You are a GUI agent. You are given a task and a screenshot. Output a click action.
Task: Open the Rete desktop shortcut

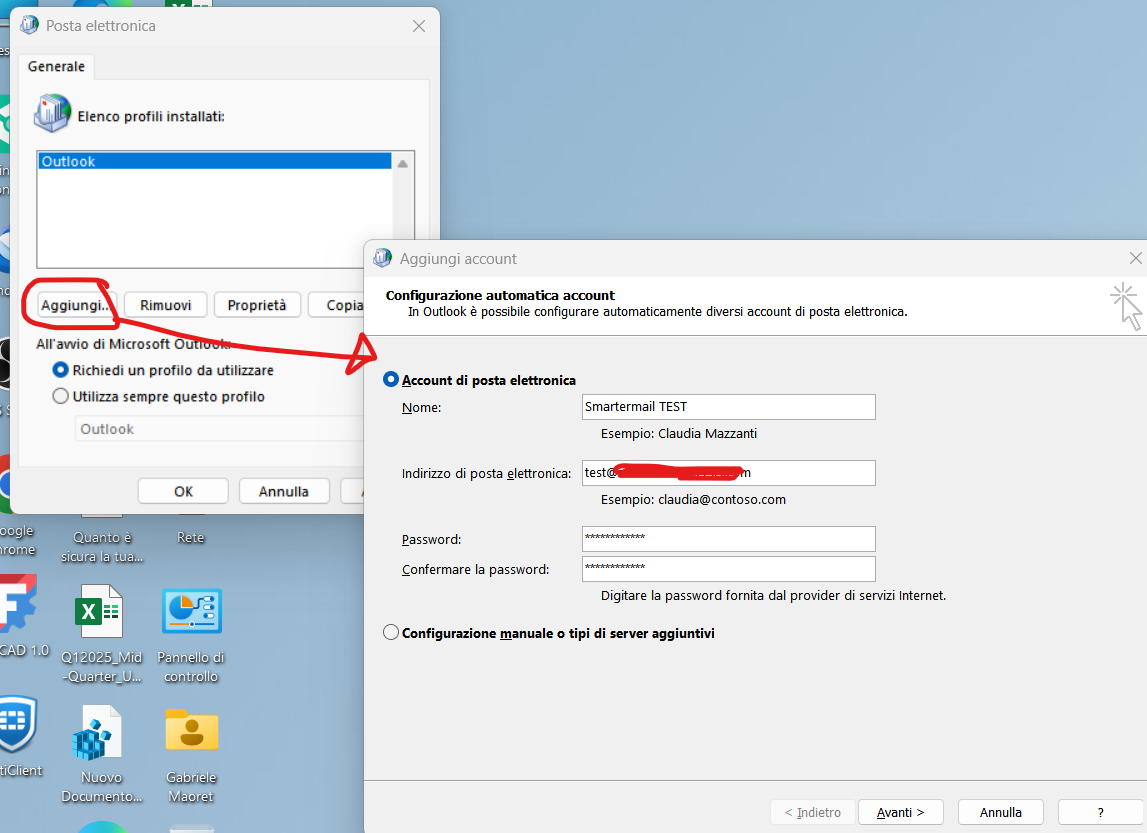[190, 538]
